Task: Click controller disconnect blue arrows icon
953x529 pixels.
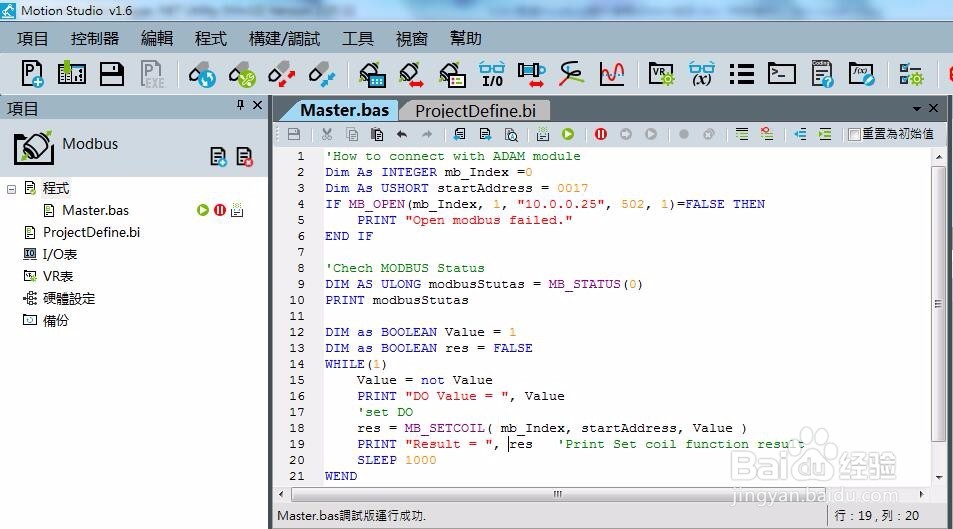Action: click(x=322, y=74)
